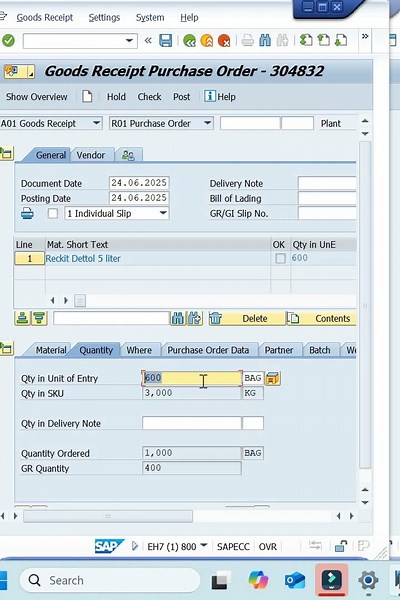
Task: Switch to the Batch tab
Action: coord(320,350)
